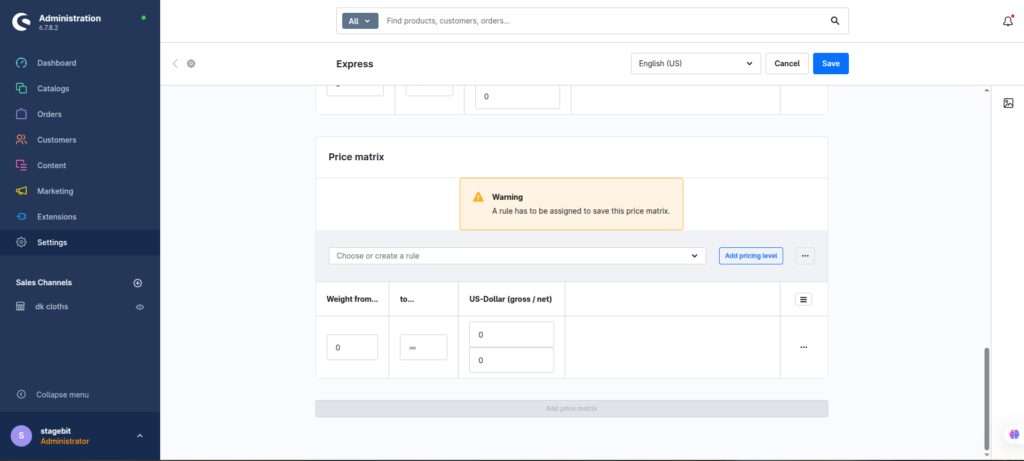Open the Dashboard icon in sidebar

pos(21,63)
